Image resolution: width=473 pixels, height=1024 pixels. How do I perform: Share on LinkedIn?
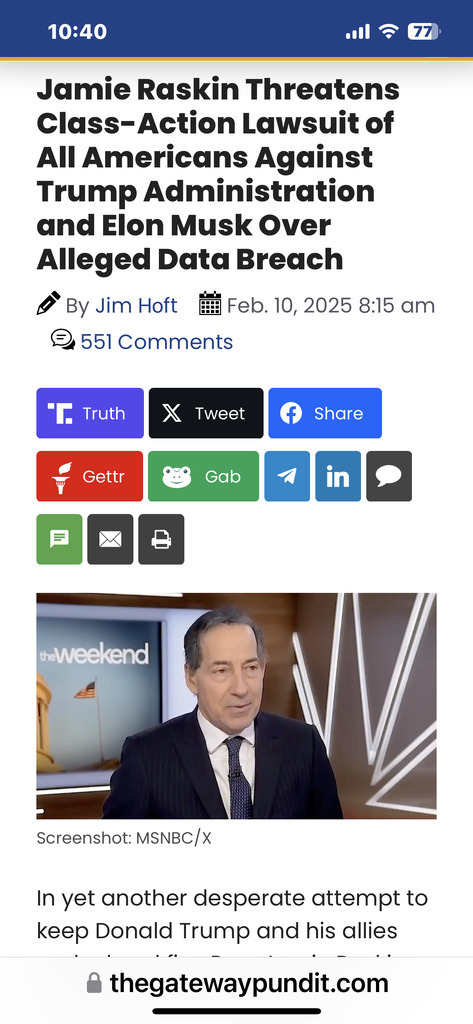click(x=338, y=476)
